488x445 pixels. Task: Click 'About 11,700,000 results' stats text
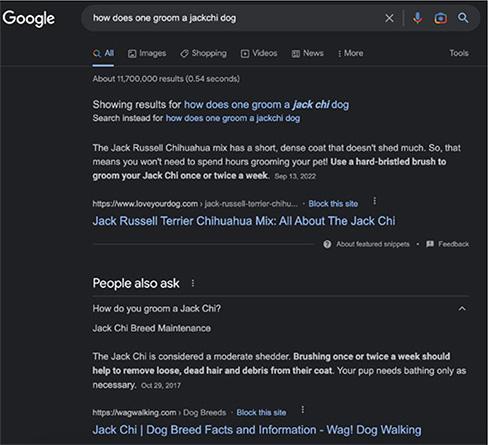(x=166, y=79)
